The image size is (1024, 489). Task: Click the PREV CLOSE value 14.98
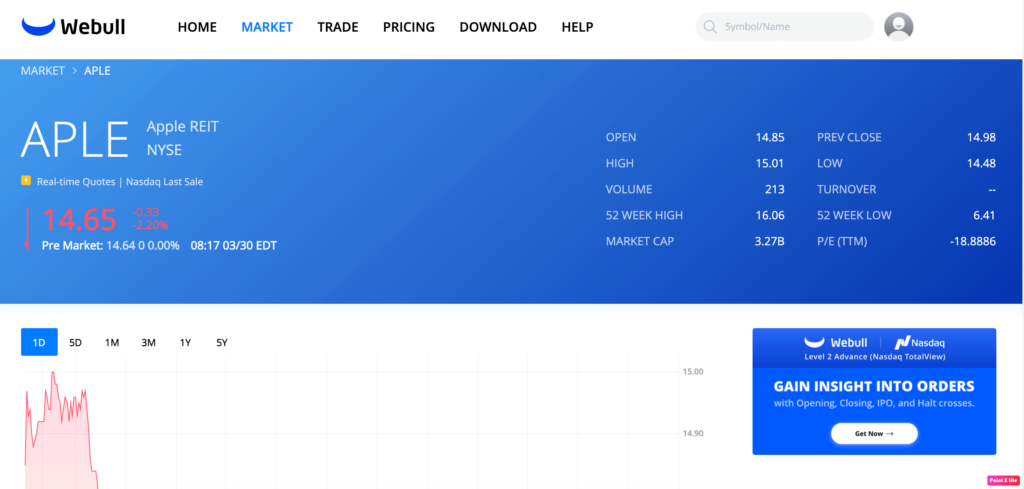982,138
